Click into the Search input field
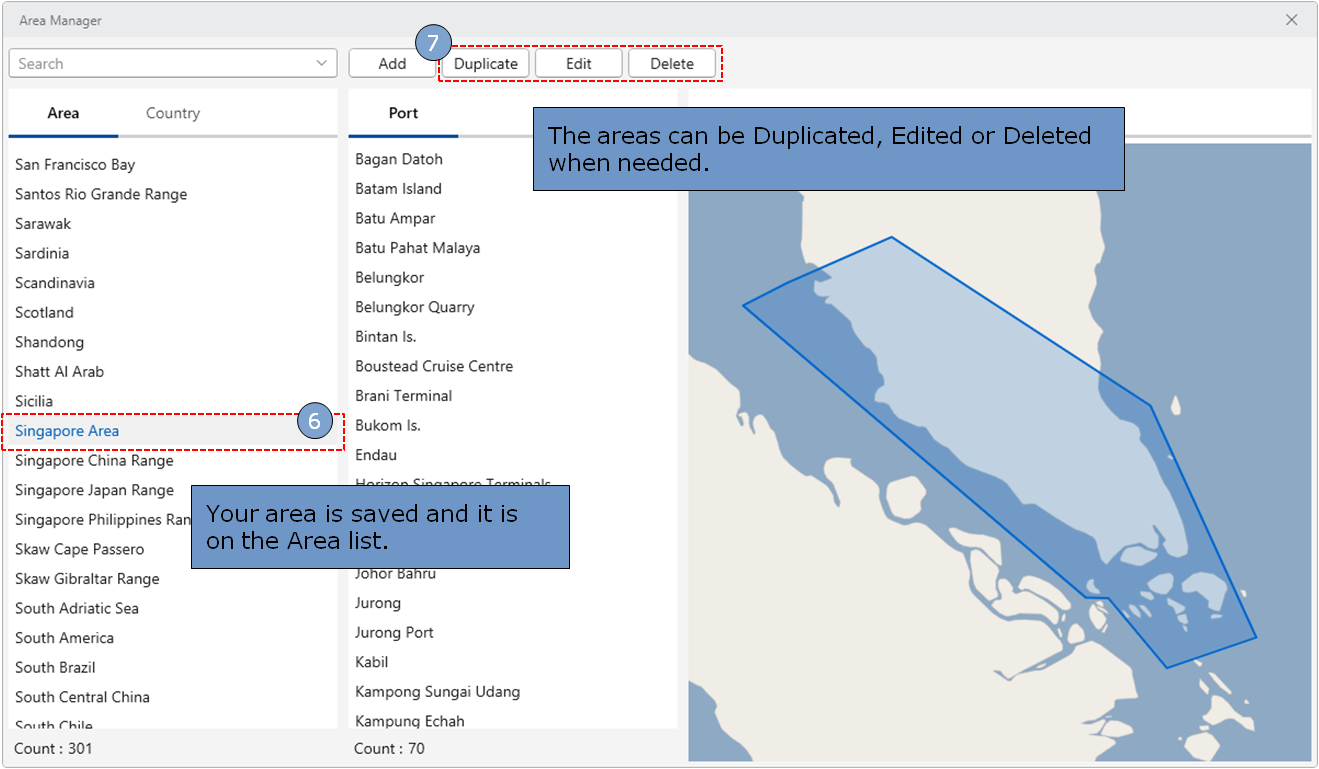This screenshot has width=1319, height=769. tap(160, 63)
